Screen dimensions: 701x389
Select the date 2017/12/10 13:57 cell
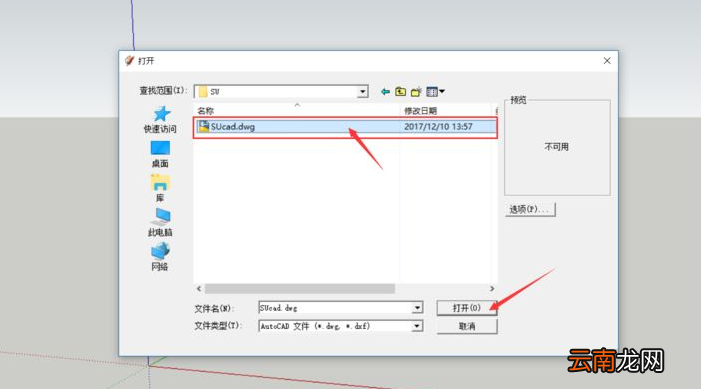(438, 127)
